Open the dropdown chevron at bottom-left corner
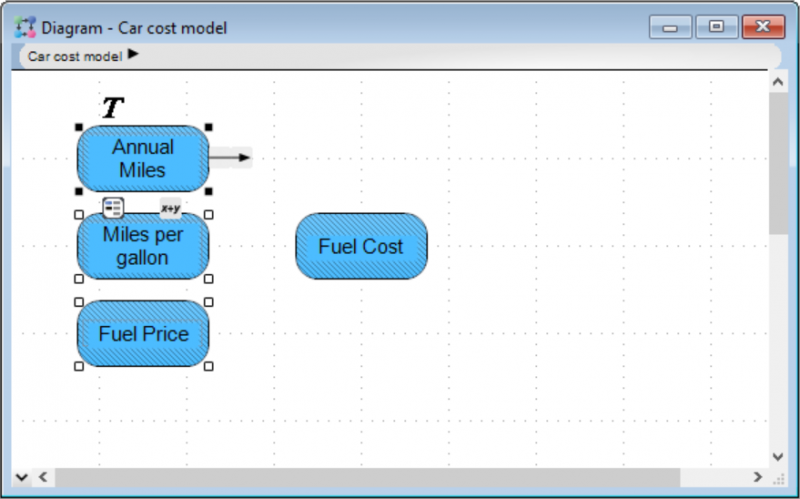The width and height of the screenshot is (800, 499). (x=21, y=478)
